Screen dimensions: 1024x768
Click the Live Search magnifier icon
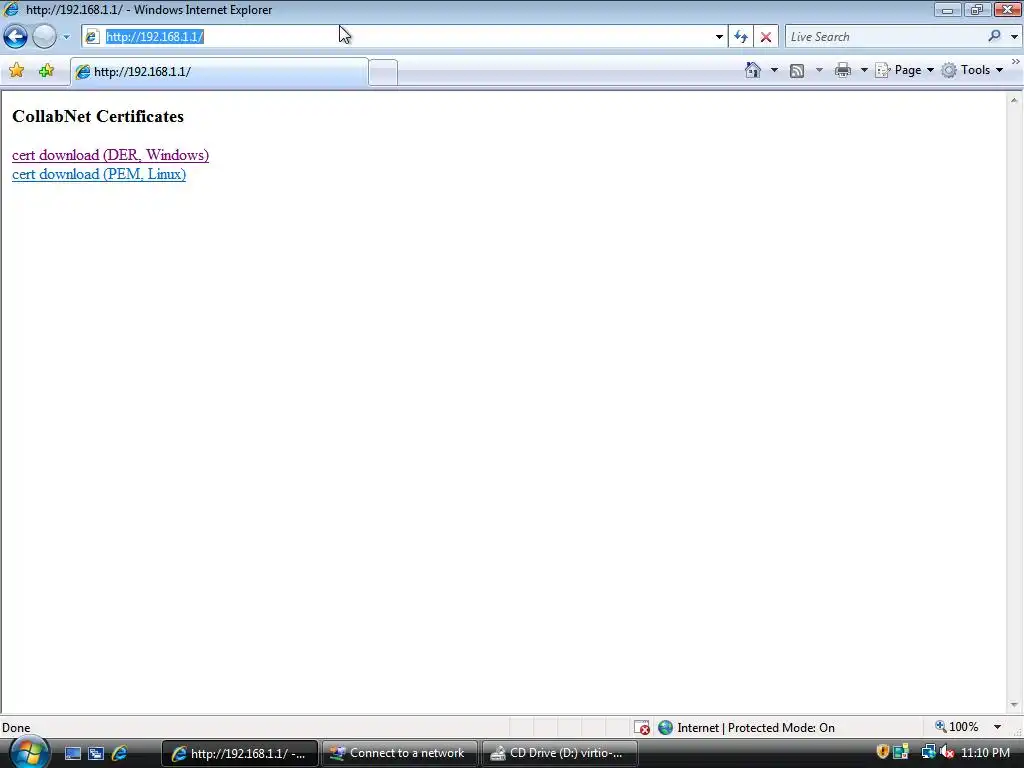click(995, 37)
